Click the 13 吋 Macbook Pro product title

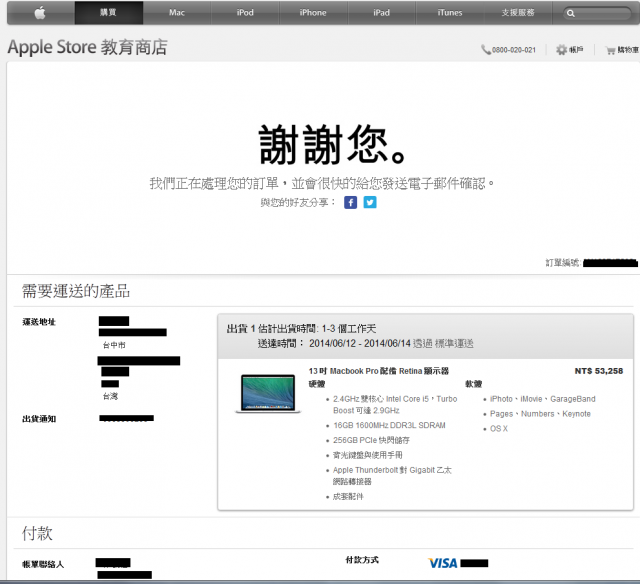point(378,371)
